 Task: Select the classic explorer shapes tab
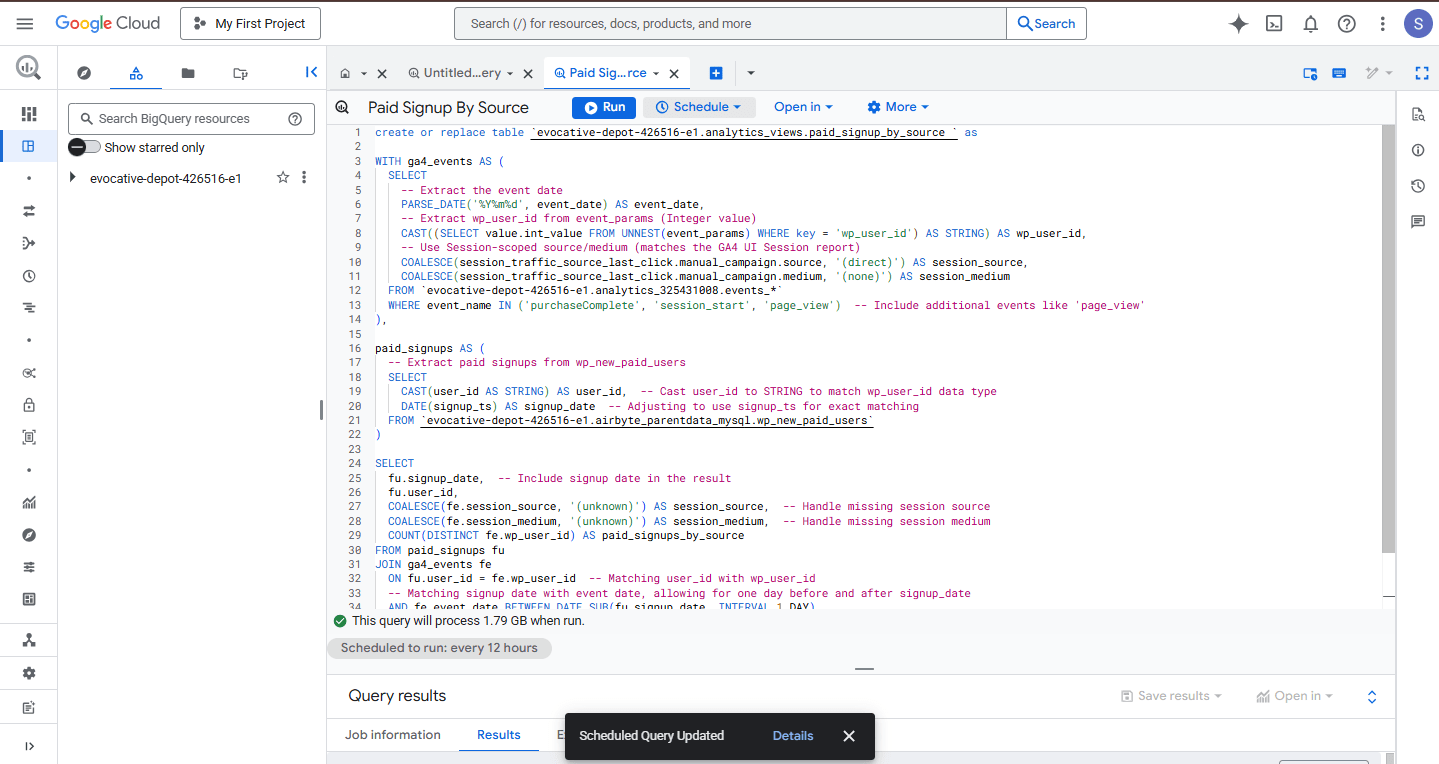[136, 73]
